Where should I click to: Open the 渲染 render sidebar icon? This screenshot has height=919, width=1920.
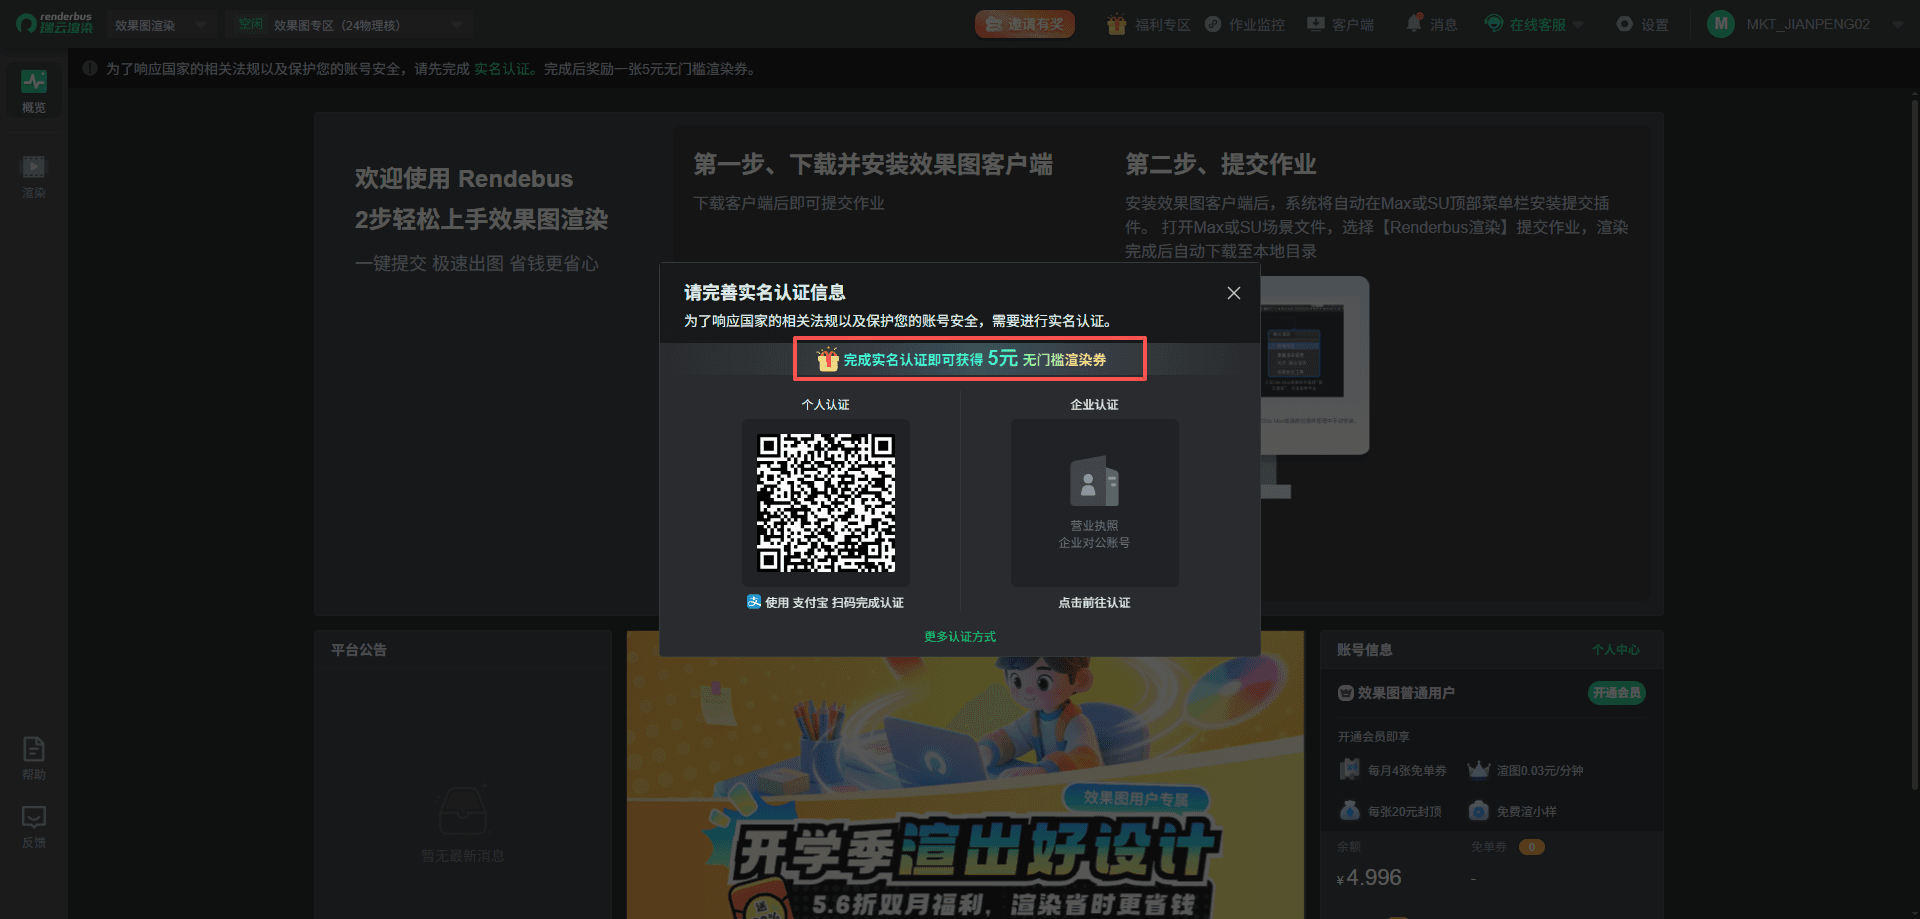pyautogui.click(x=34, y=176)
